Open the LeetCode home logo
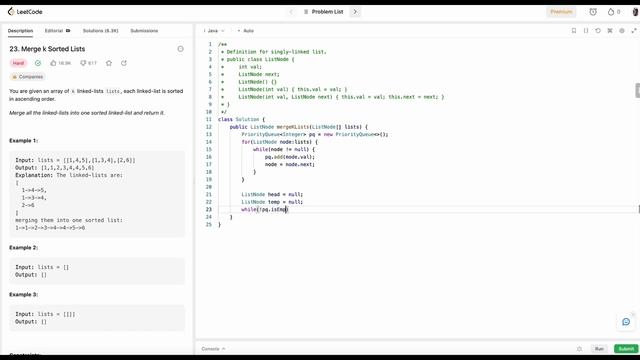 (25, 12)
